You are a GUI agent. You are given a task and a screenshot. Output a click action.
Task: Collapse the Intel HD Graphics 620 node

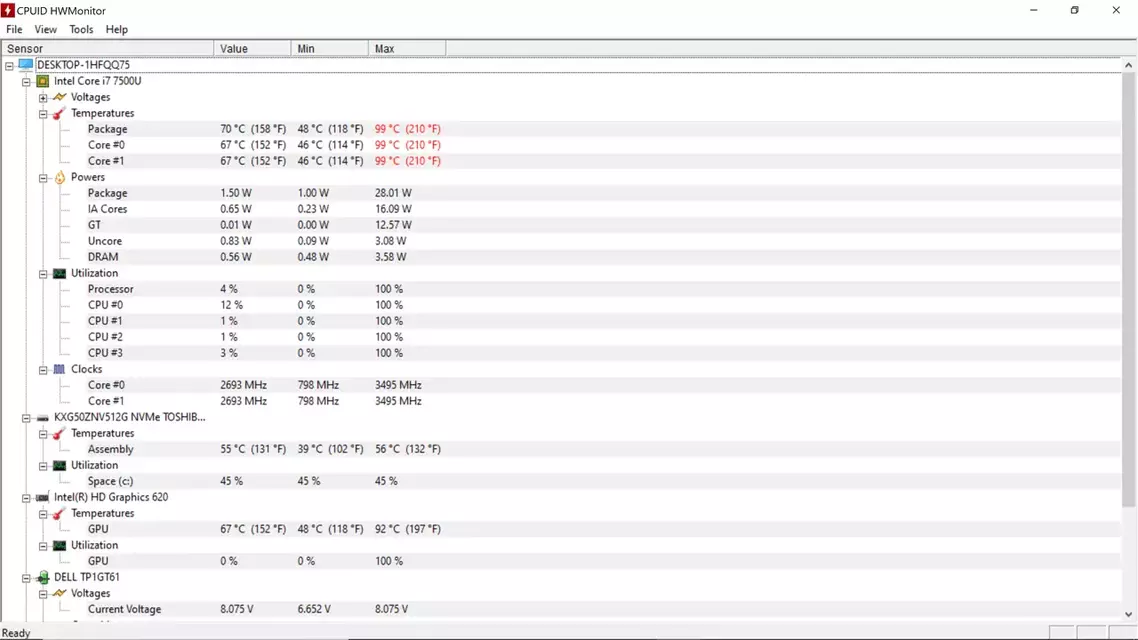tap(26, 498)
